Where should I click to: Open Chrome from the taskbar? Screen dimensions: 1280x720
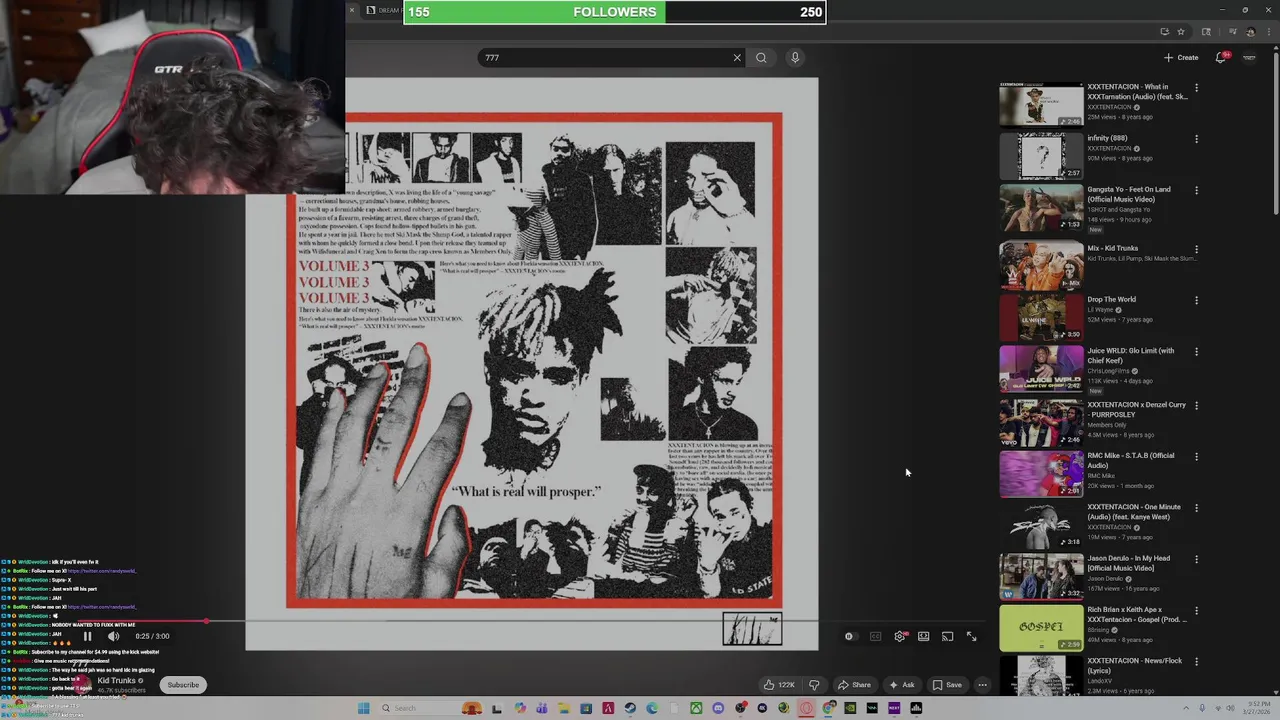[827, 708]
